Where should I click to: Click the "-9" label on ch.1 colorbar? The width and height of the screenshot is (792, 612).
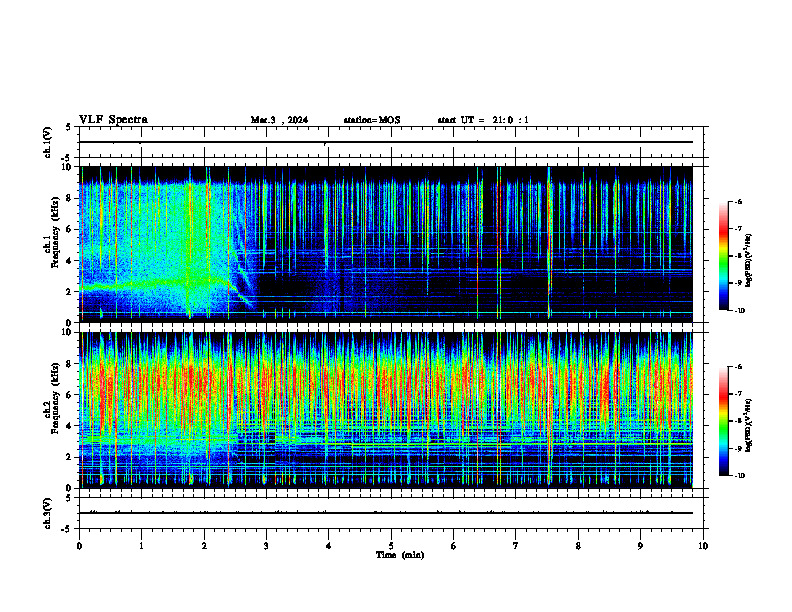738,283
